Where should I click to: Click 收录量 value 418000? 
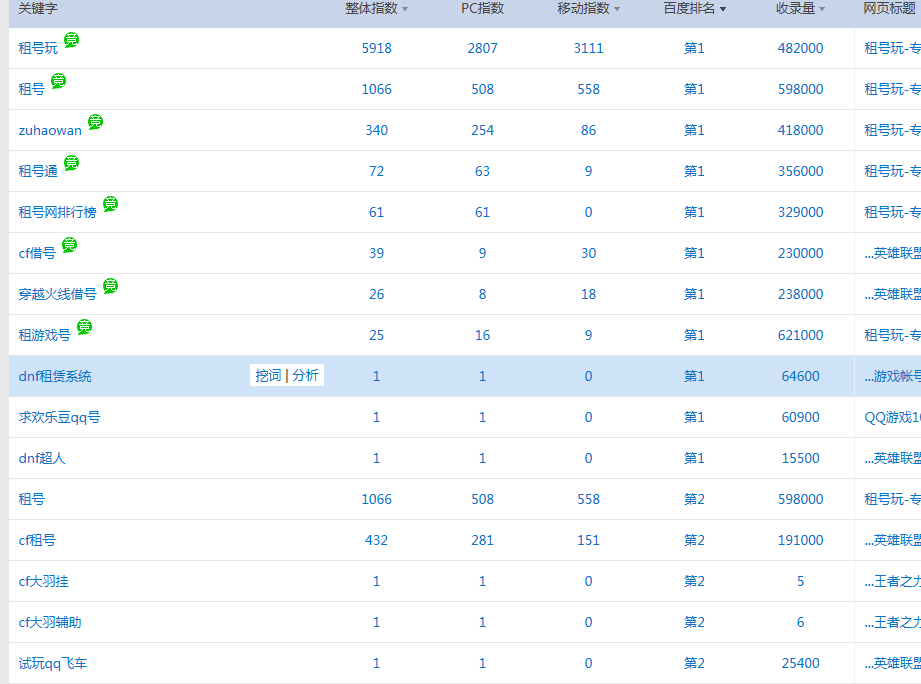(x=801, y=130)
